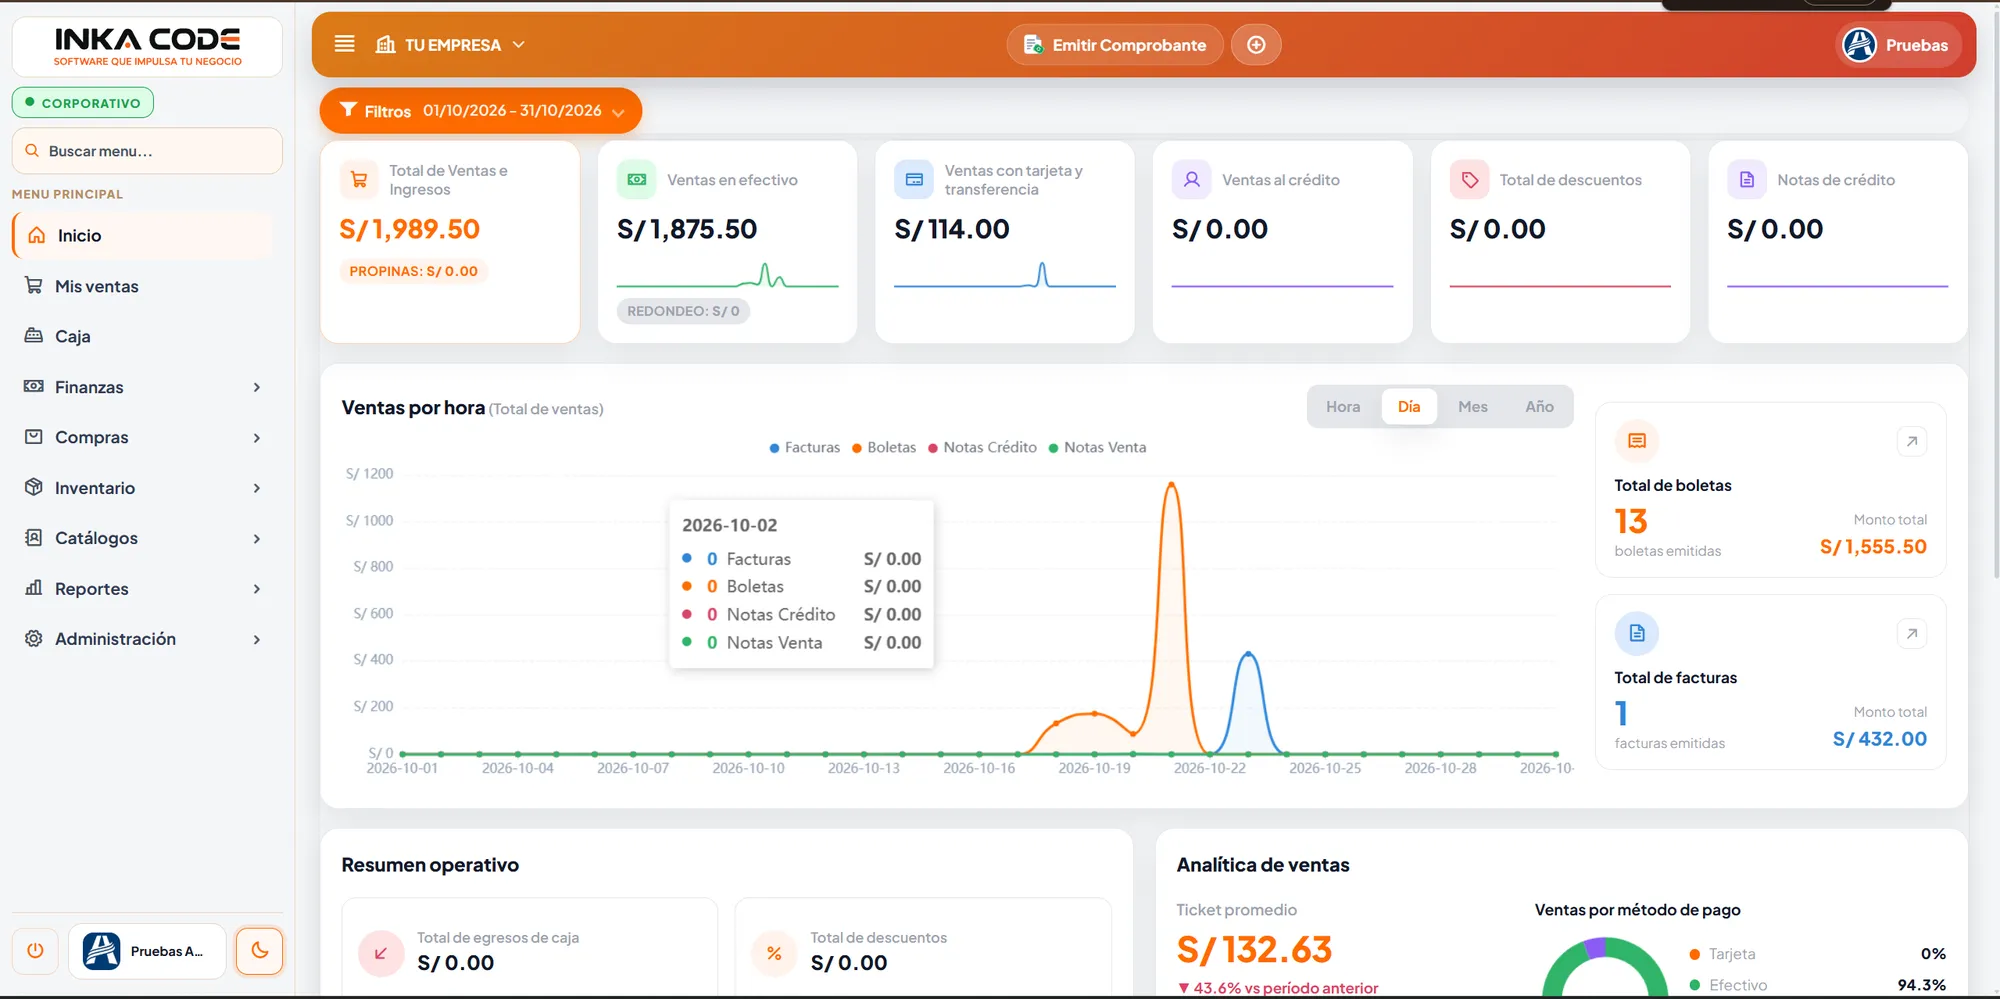This screenshot has height=999, width=2000.
Task: Switch chart view to Mes
Action: [x=1473, y=407]
